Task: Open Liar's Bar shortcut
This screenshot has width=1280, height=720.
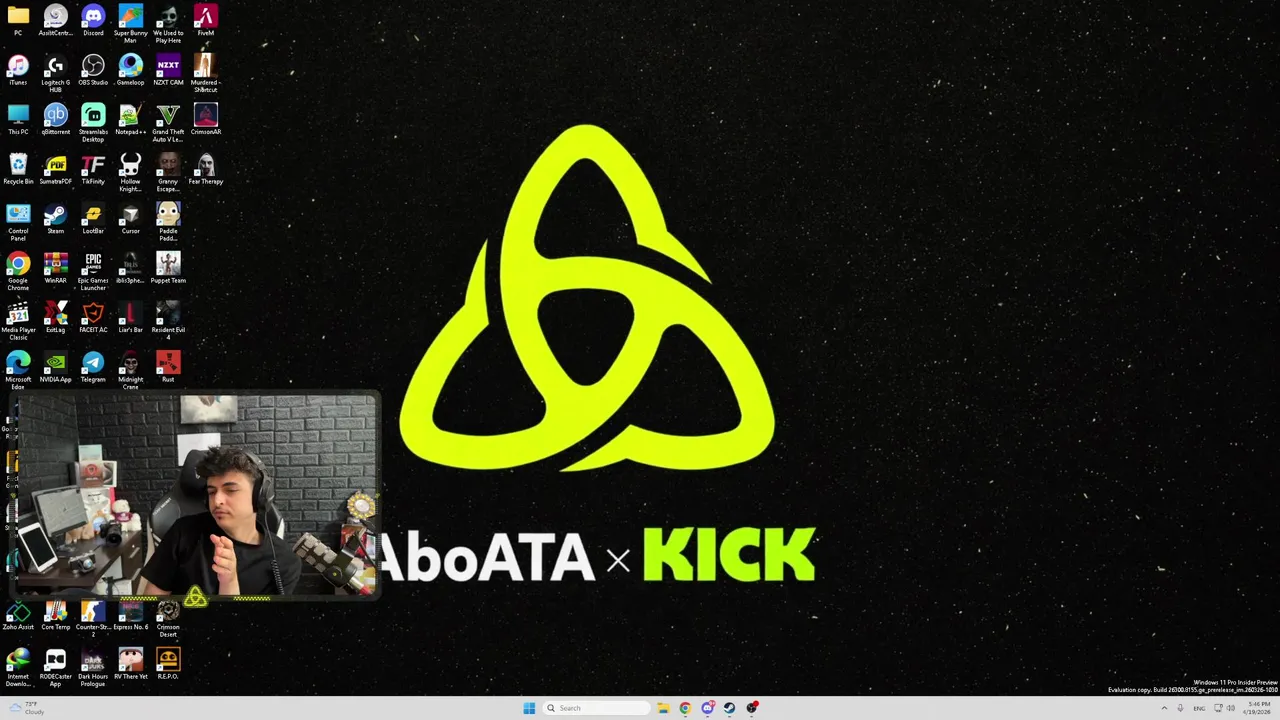Action: (x=130, y=317)
